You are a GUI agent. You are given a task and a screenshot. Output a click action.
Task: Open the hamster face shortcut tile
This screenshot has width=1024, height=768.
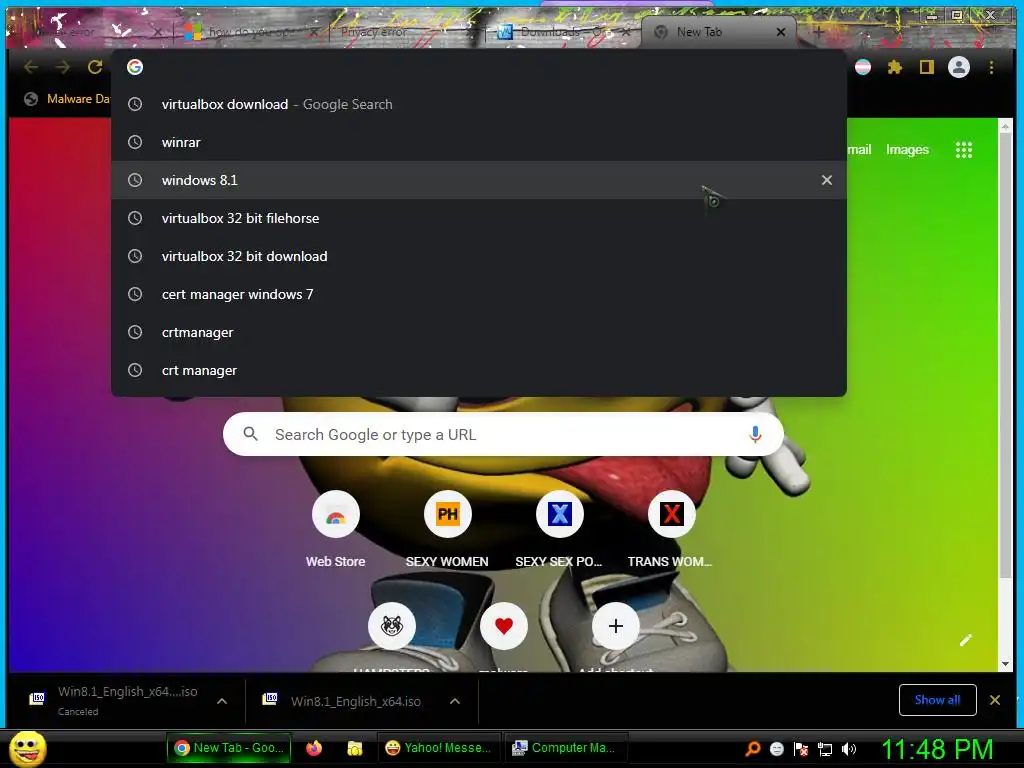coord(392,626)
